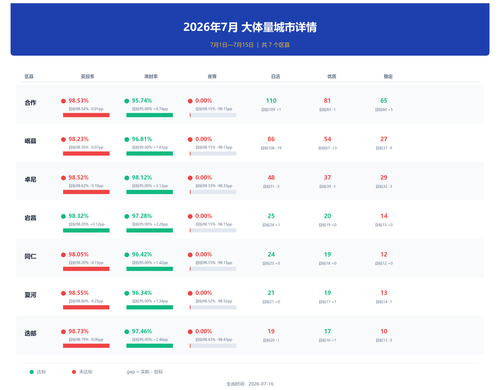Click the red value 27

point(384,139)
